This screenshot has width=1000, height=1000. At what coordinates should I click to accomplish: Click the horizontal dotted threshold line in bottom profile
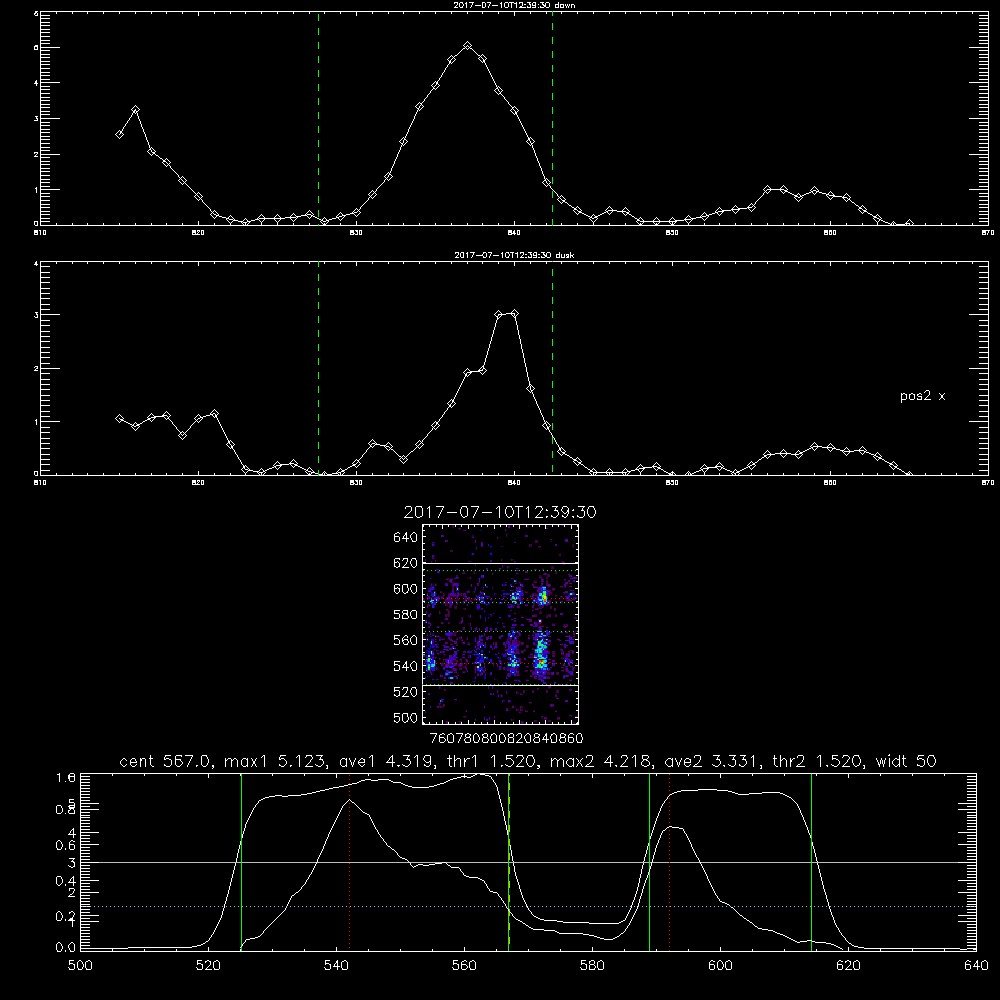pyautogui.click(x=528, y=906)
